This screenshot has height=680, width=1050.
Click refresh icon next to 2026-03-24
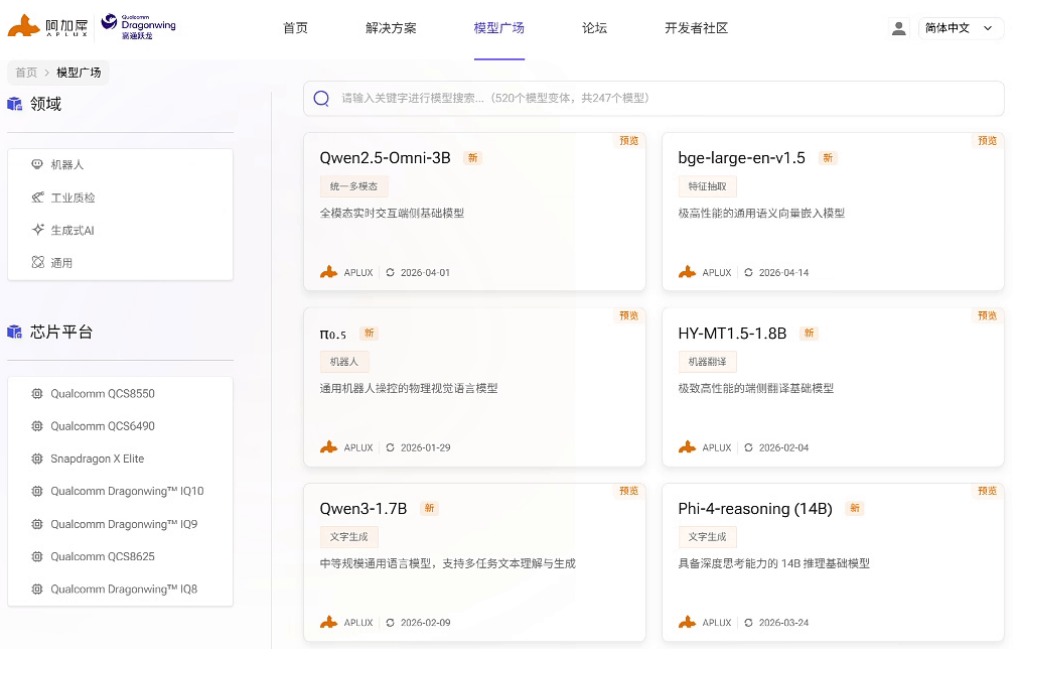point(749,622)
